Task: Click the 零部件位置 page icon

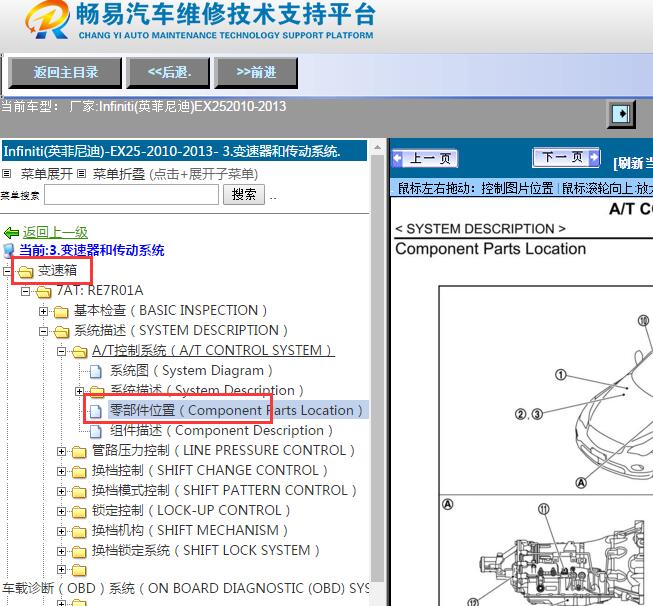Action: (x=96, y=411)
